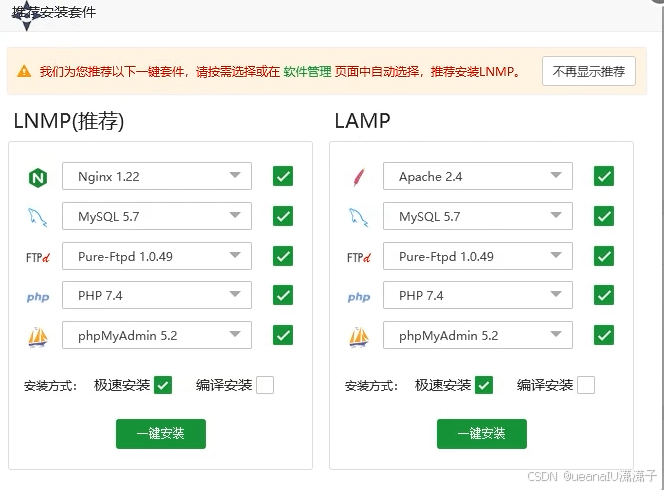Click the LAMP heading

pyautogui.click(x=362, y=121)
